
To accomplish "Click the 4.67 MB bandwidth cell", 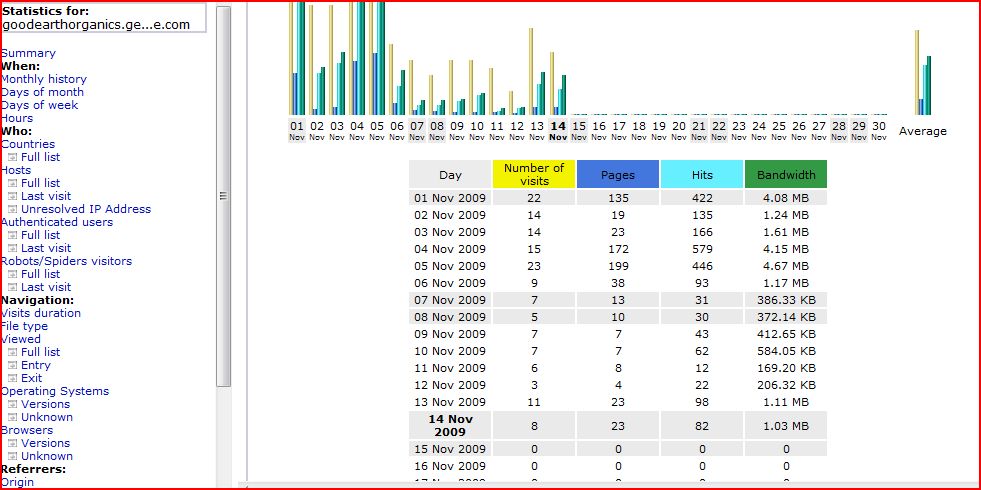I will point(786,266).
